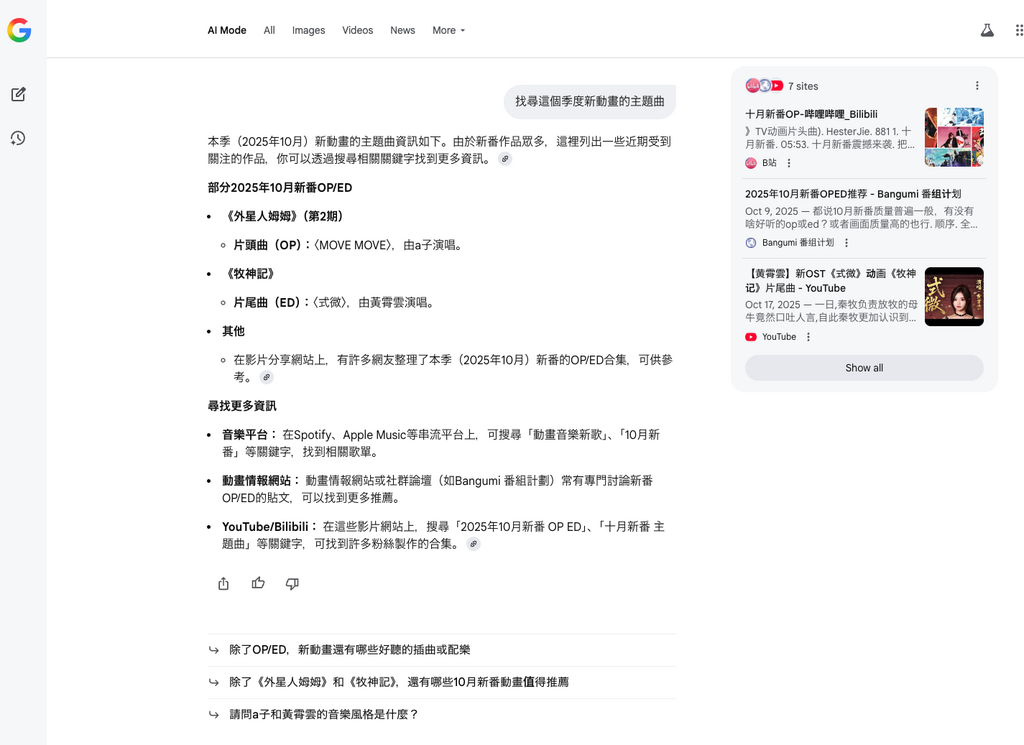1024x745 pixels.
Task: Click the share response icon
Action: (223, 584)
